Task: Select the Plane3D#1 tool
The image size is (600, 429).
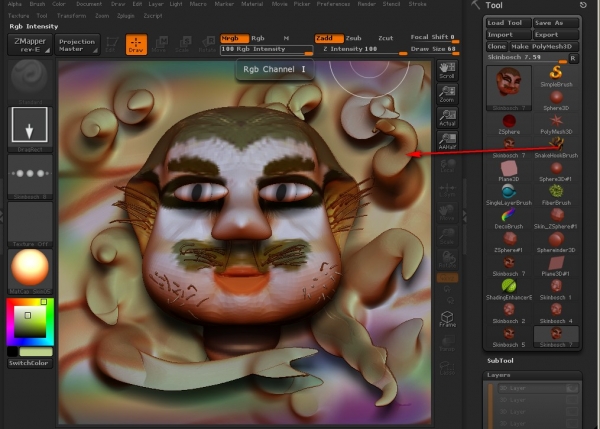Action: [x=556, y=263]
